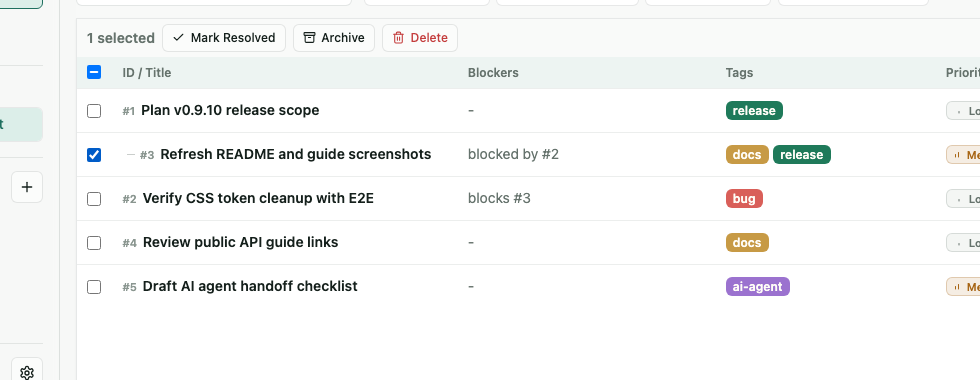Click the #3 issue ID label
The image size is (980, 380).
pos(147,155)
